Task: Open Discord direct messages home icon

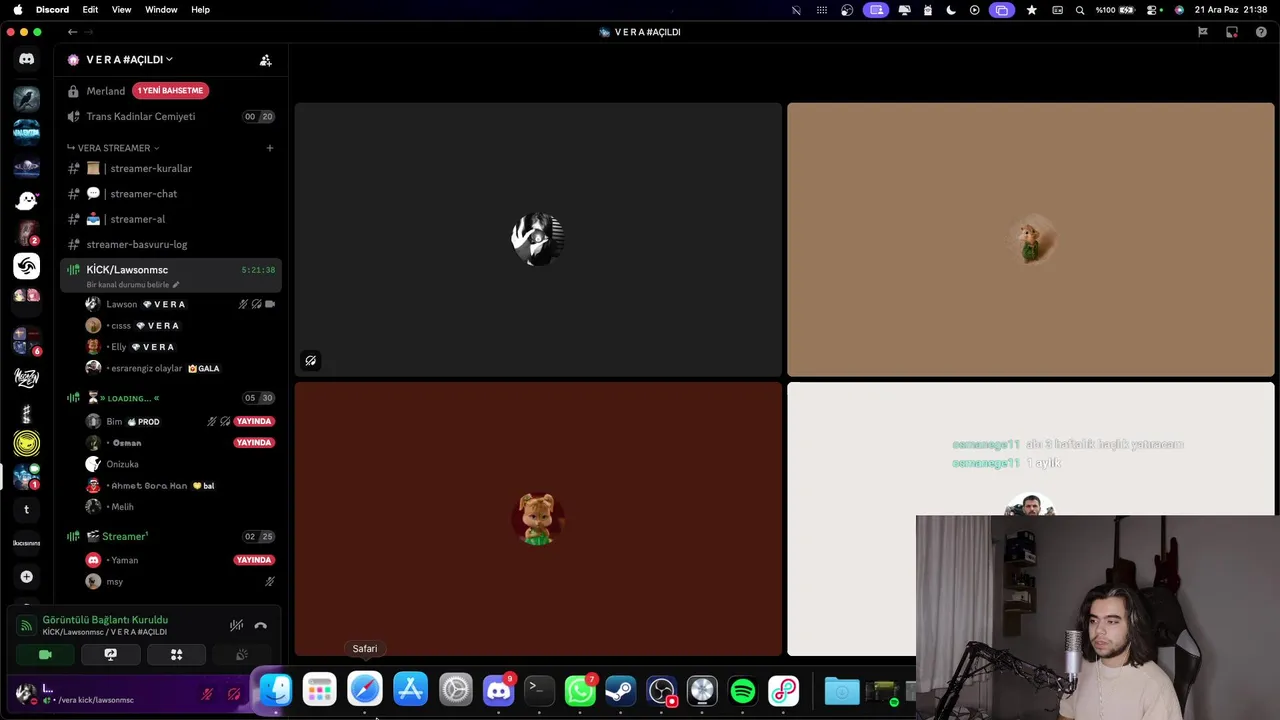Action: [x=27, y=59]
